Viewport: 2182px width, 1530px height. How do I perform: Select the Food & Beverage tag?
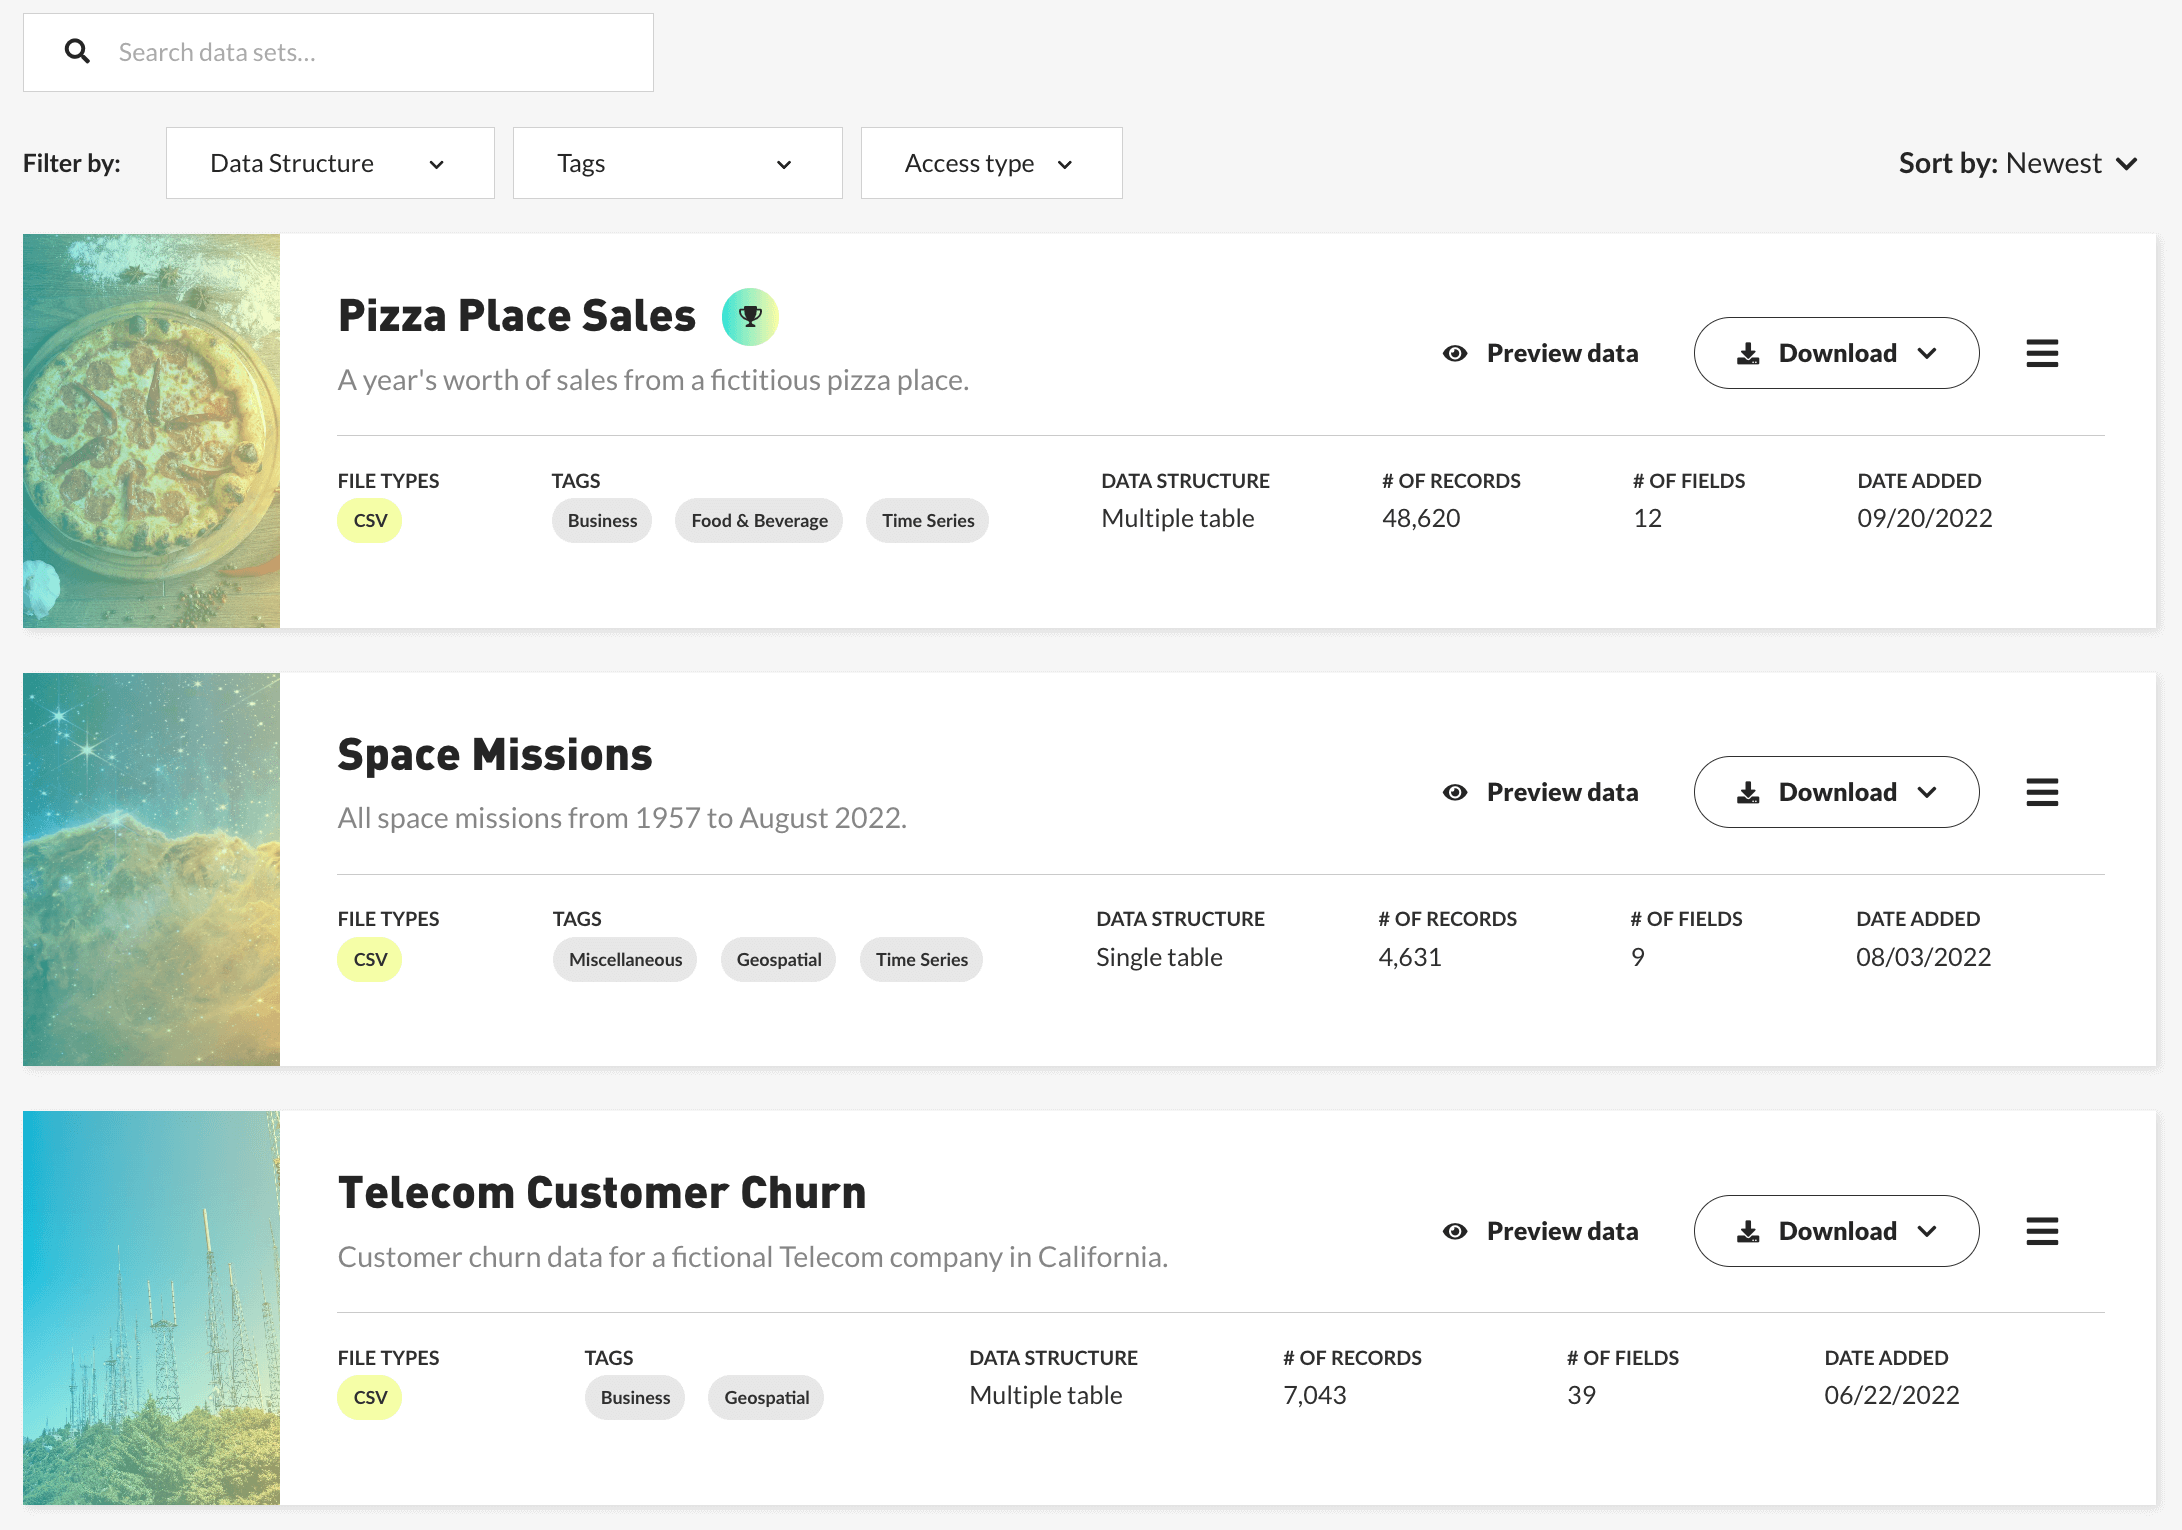759,521
